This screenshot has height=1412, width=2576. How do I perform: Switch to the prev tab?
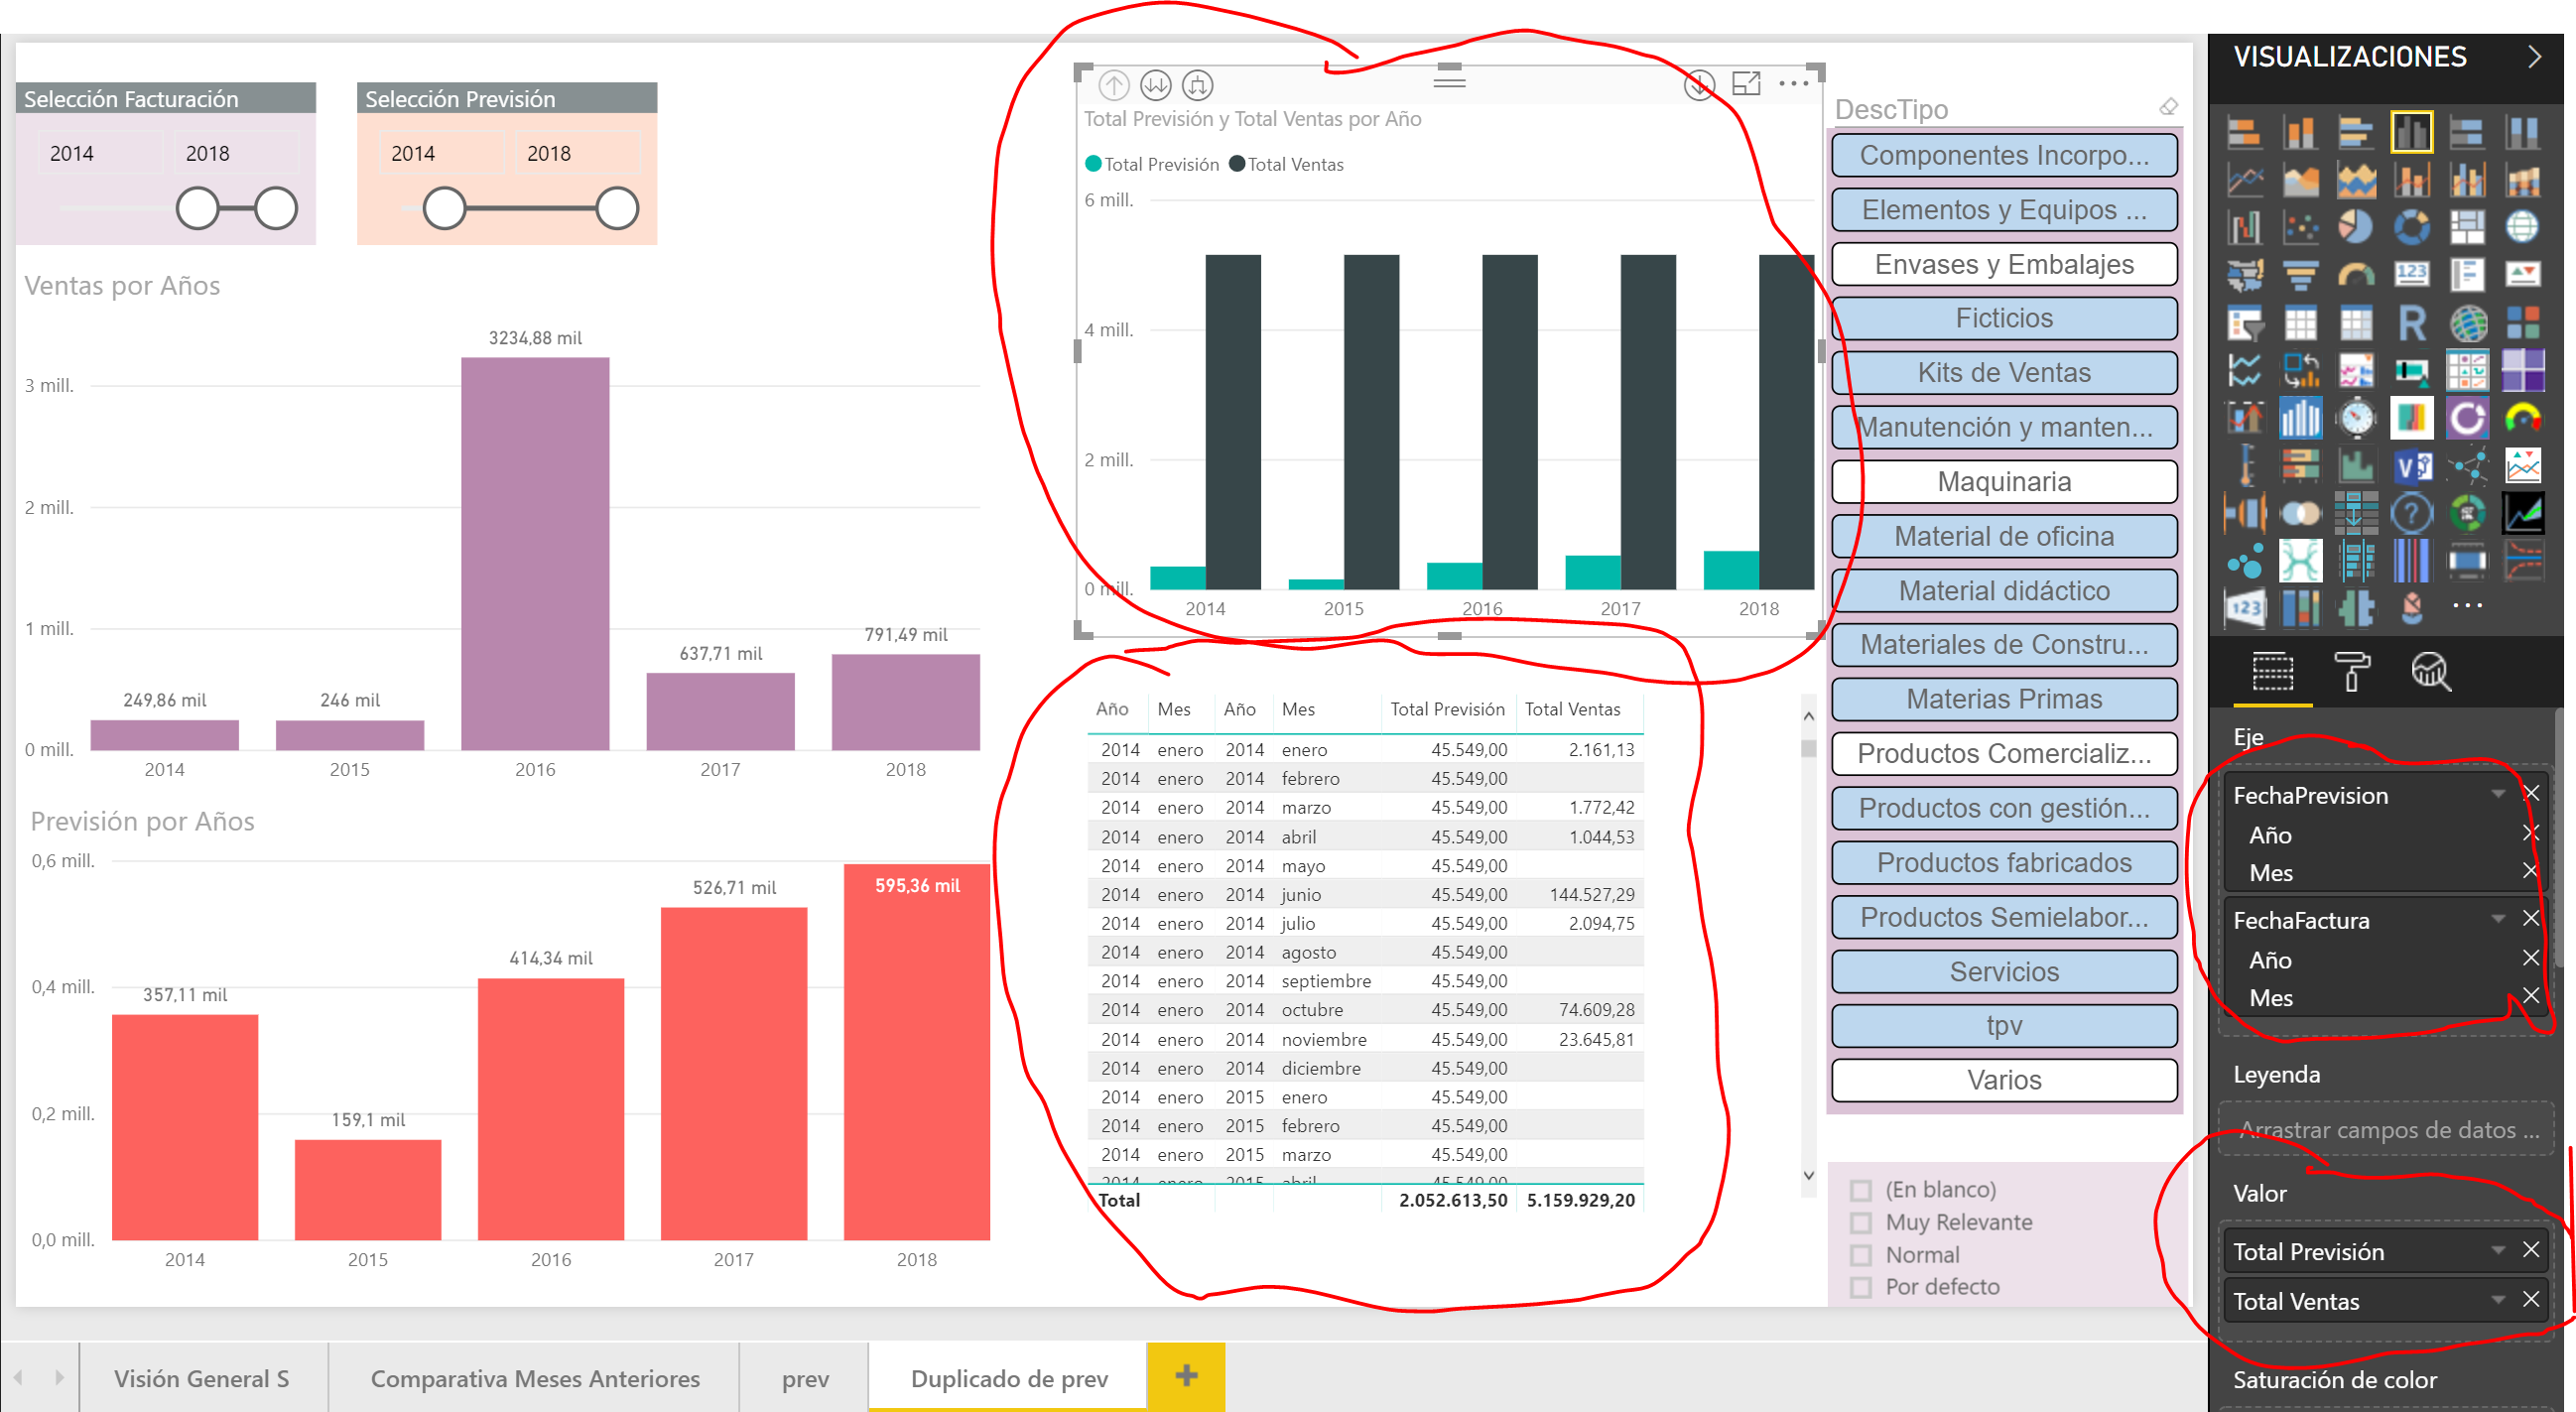pos(805,1378)
